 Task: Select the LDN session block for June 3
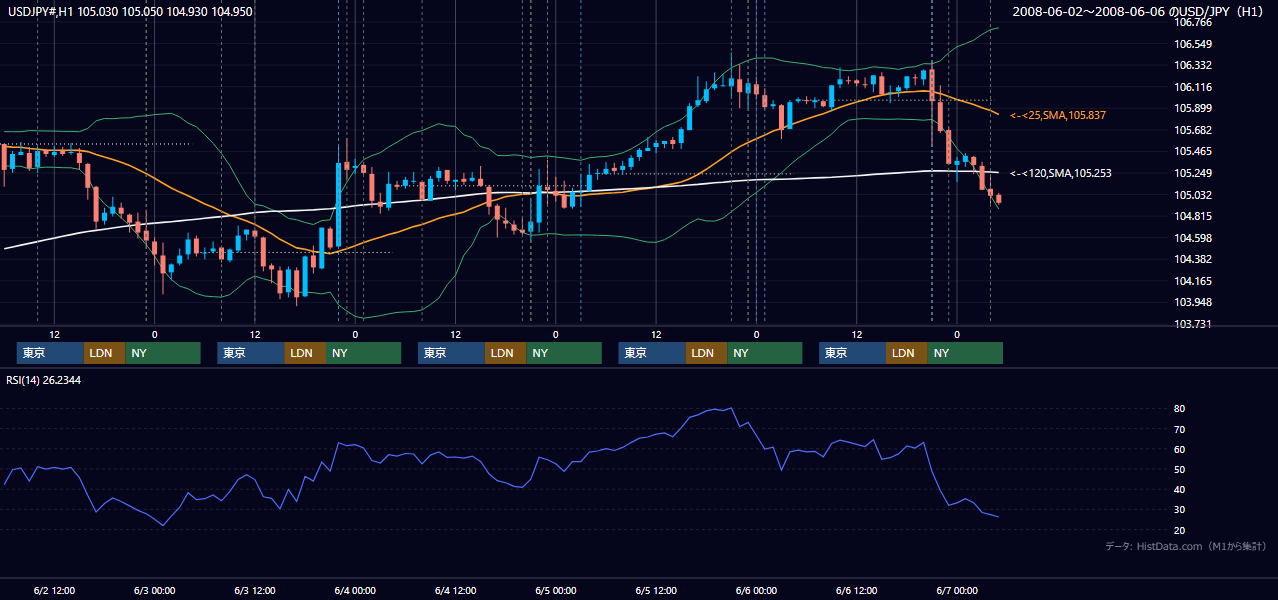click(306, 353)
